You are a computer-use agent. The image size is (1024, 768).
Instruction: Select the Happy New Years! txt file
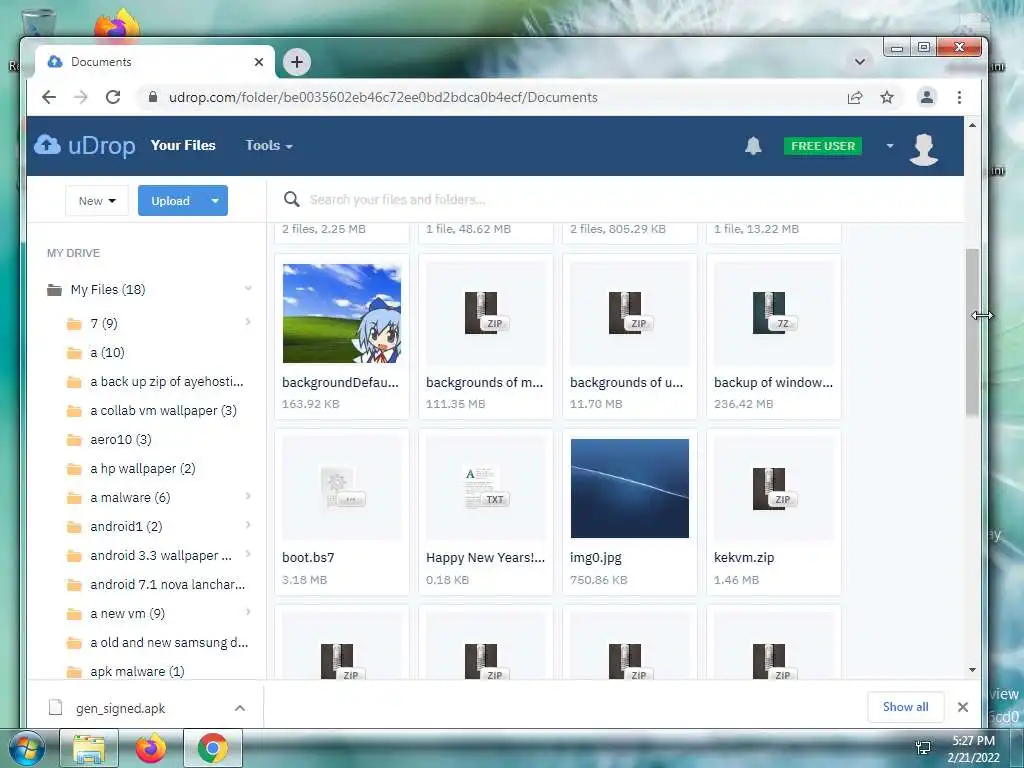485,512
